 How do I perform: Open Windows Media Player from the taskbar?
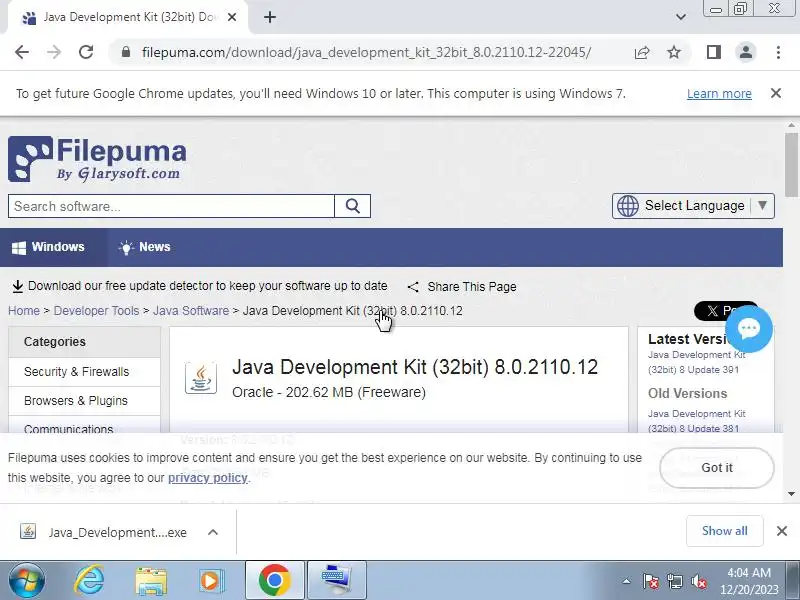coord(211,581)
